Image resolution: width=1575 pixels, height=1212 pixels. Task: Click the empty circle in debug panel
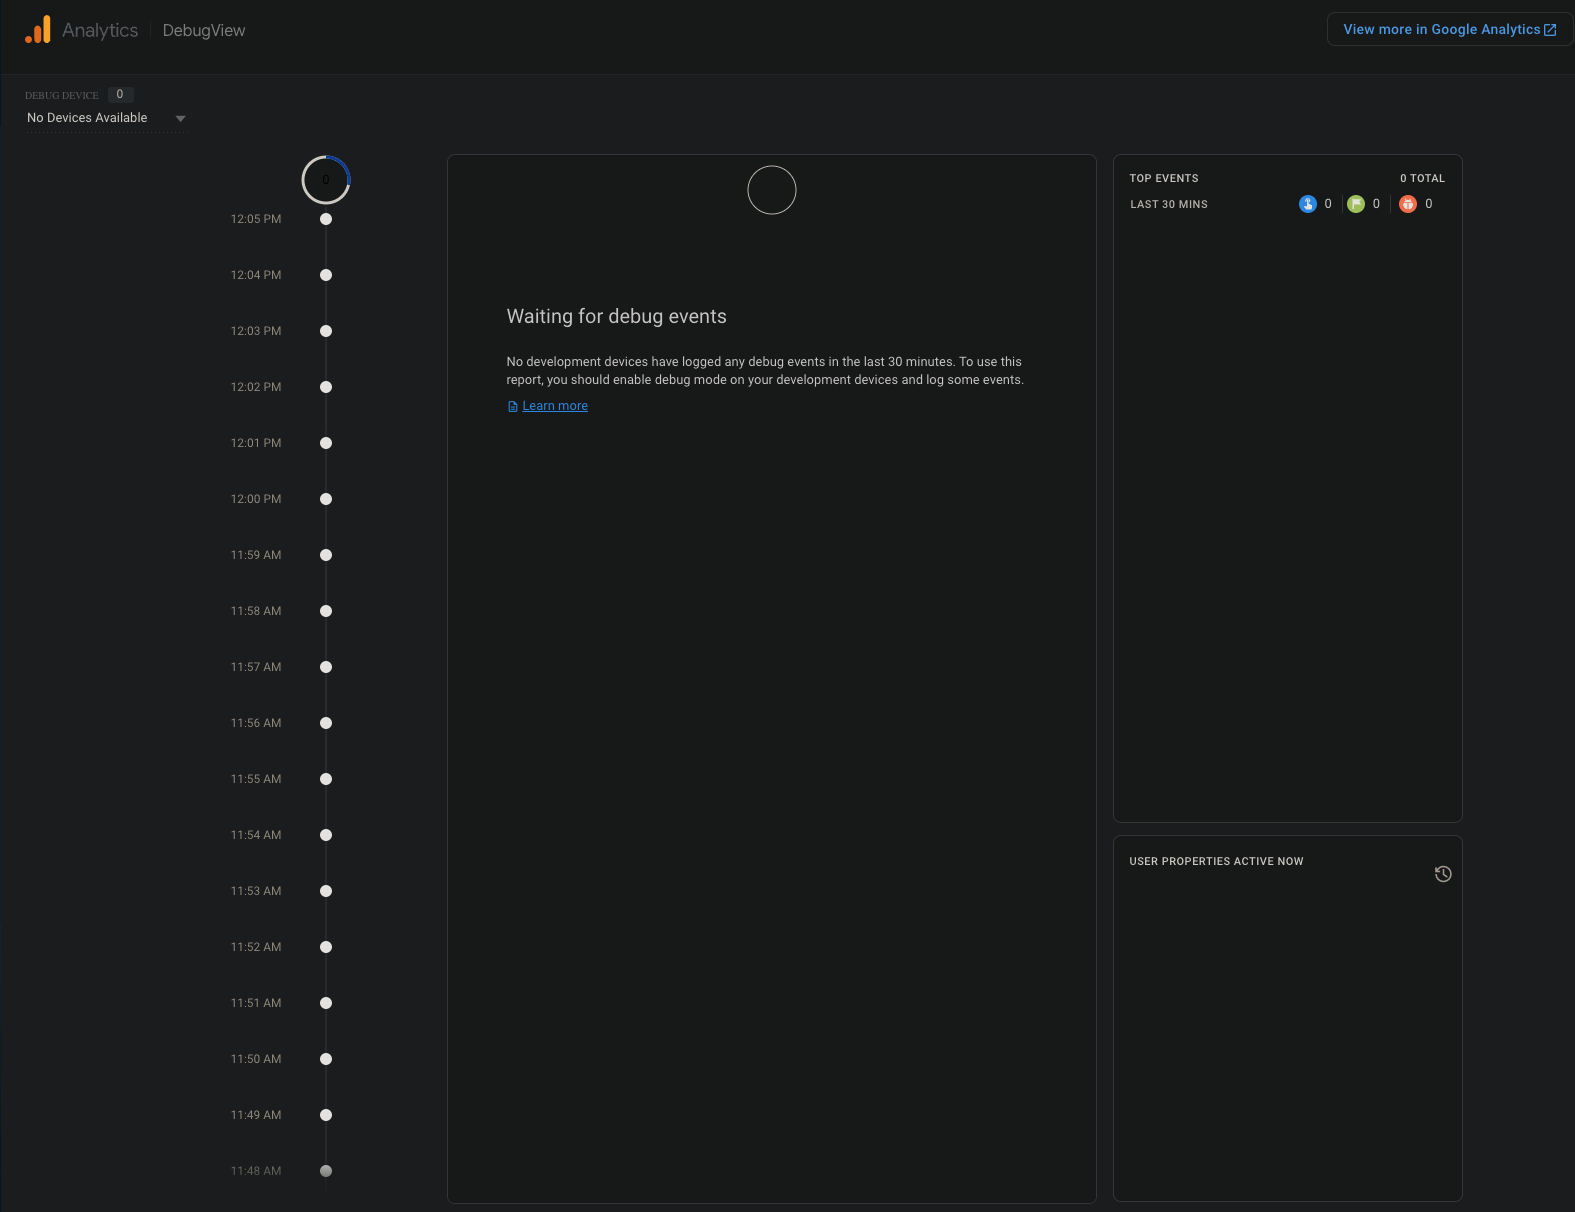coord(772,190)
